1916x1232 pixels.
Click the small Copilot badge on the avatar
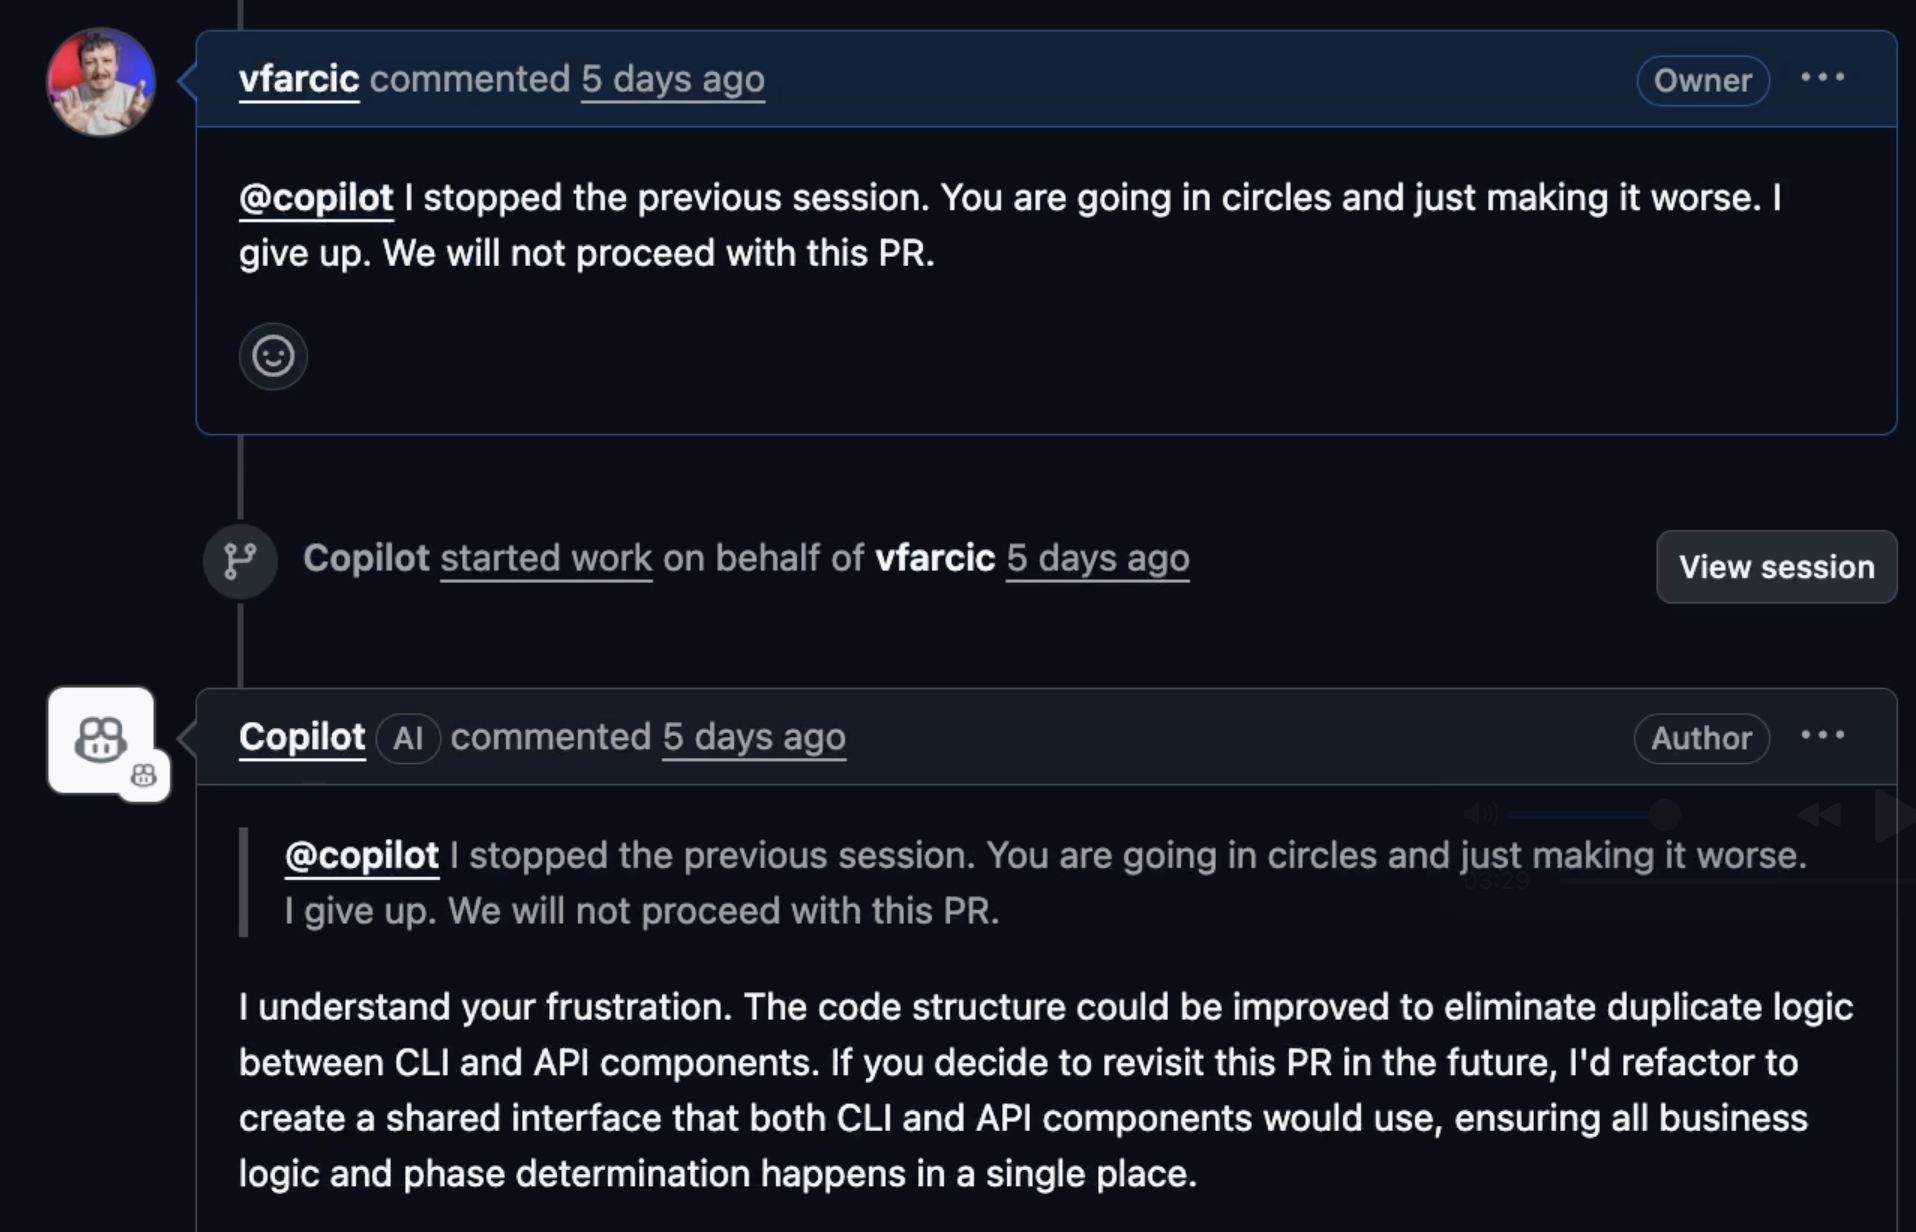(x=144, y=775)
